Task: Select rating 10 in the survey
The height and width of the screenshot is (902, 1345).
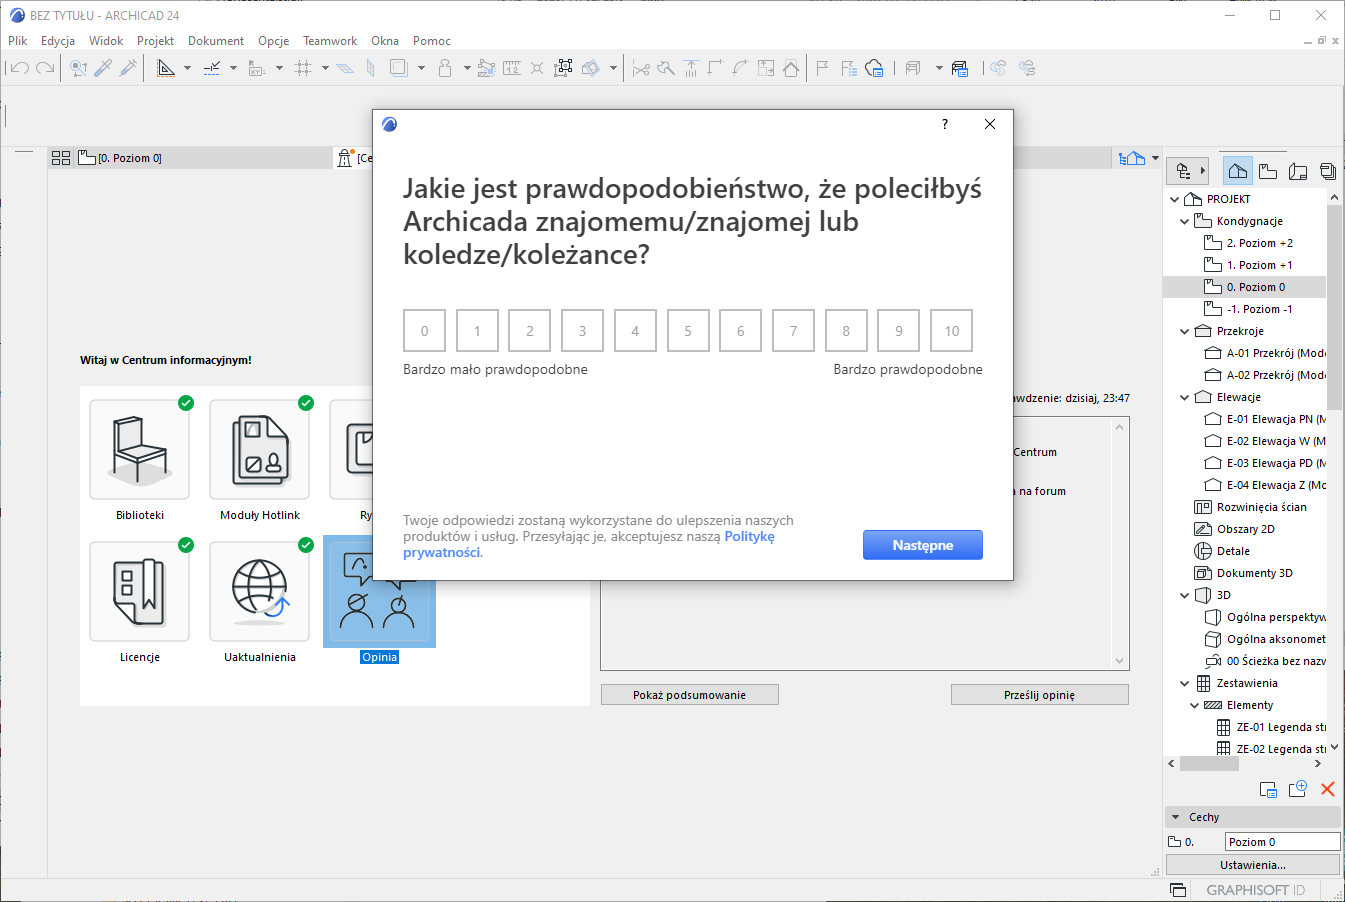Action: (x=951, y=331)
